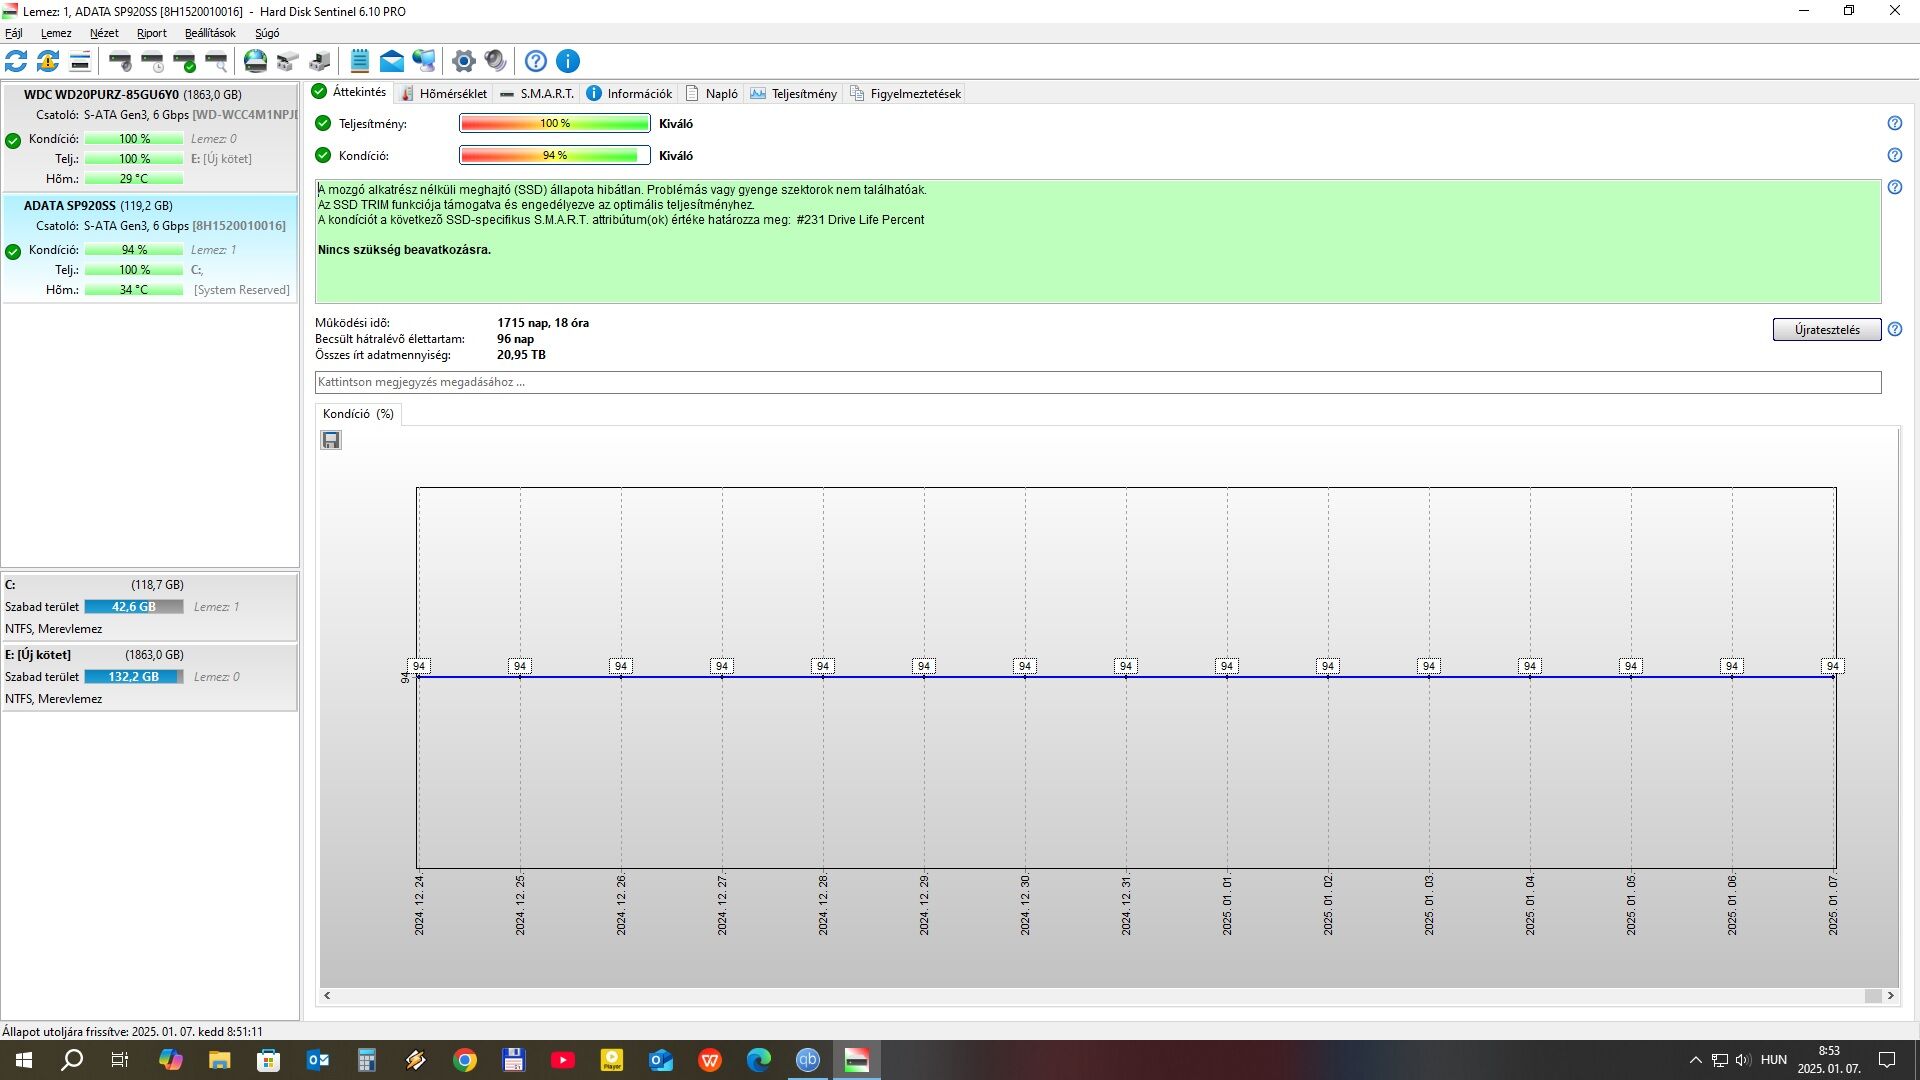The image size is (1920, 1080).
Task: Click the comment field Kattintson megjegyzés megadásához
Action: coord(1098,382)
